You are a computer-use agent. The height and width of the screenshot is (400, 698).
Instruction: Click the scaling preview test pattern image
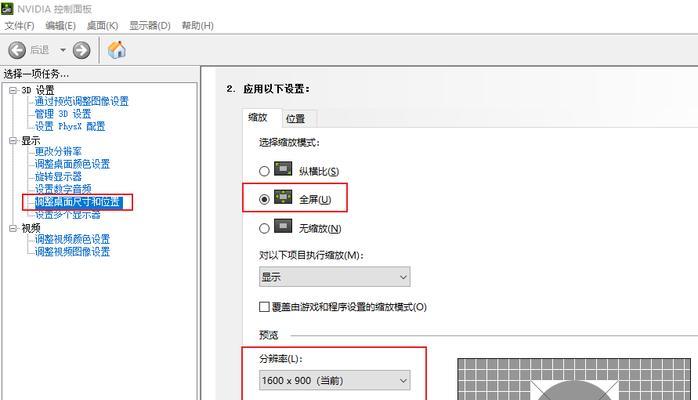click(574, 379)
